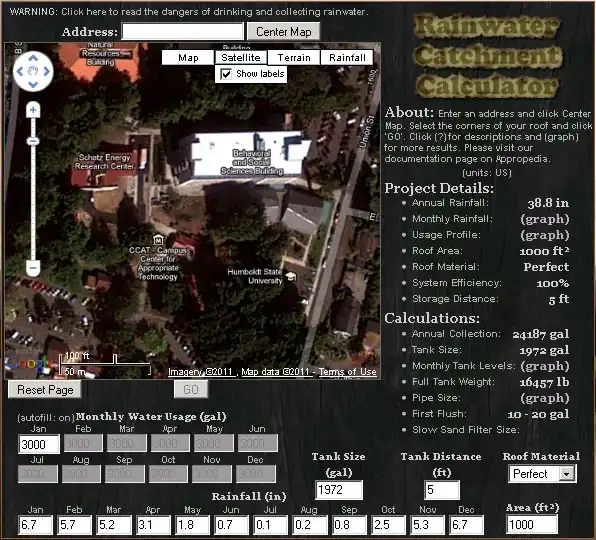Click the Annual Collection value 24187 gal
This screenshot has height=540, width=596.
tap(541, 334)
